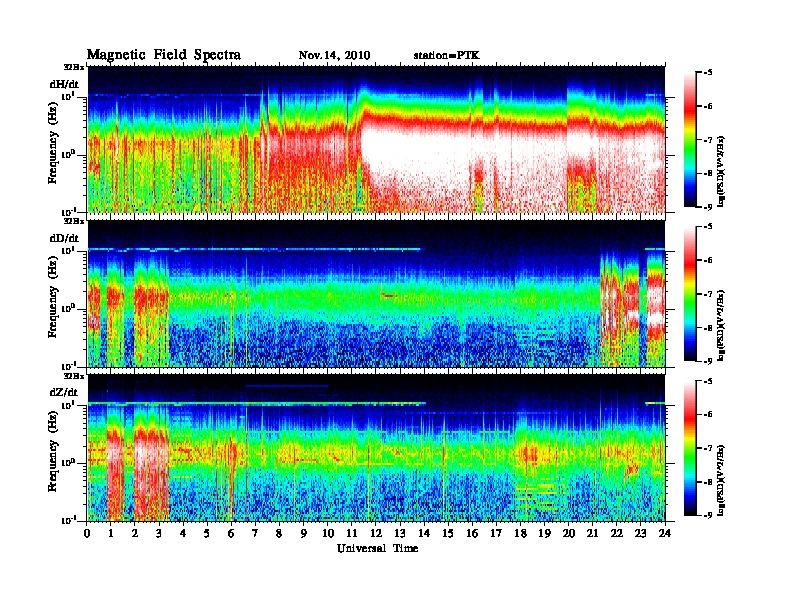Click the color bar beside the dD/dt panel

[689, 294]
